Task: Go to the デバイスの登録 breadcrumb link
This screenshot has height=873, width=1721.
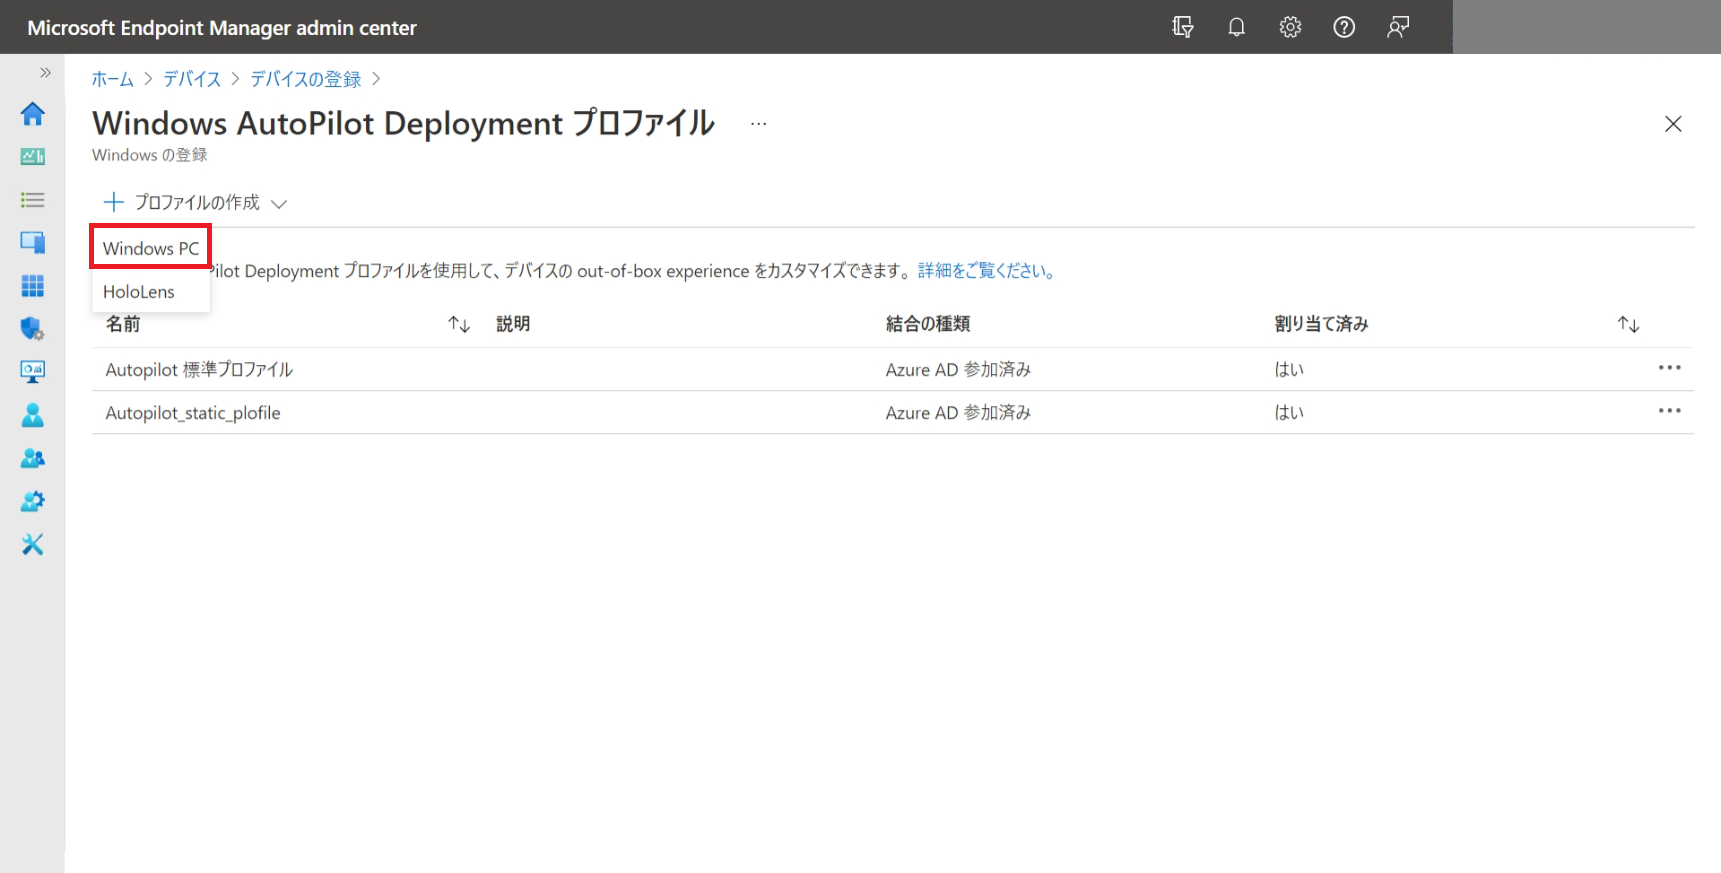Action: point(306,79)
